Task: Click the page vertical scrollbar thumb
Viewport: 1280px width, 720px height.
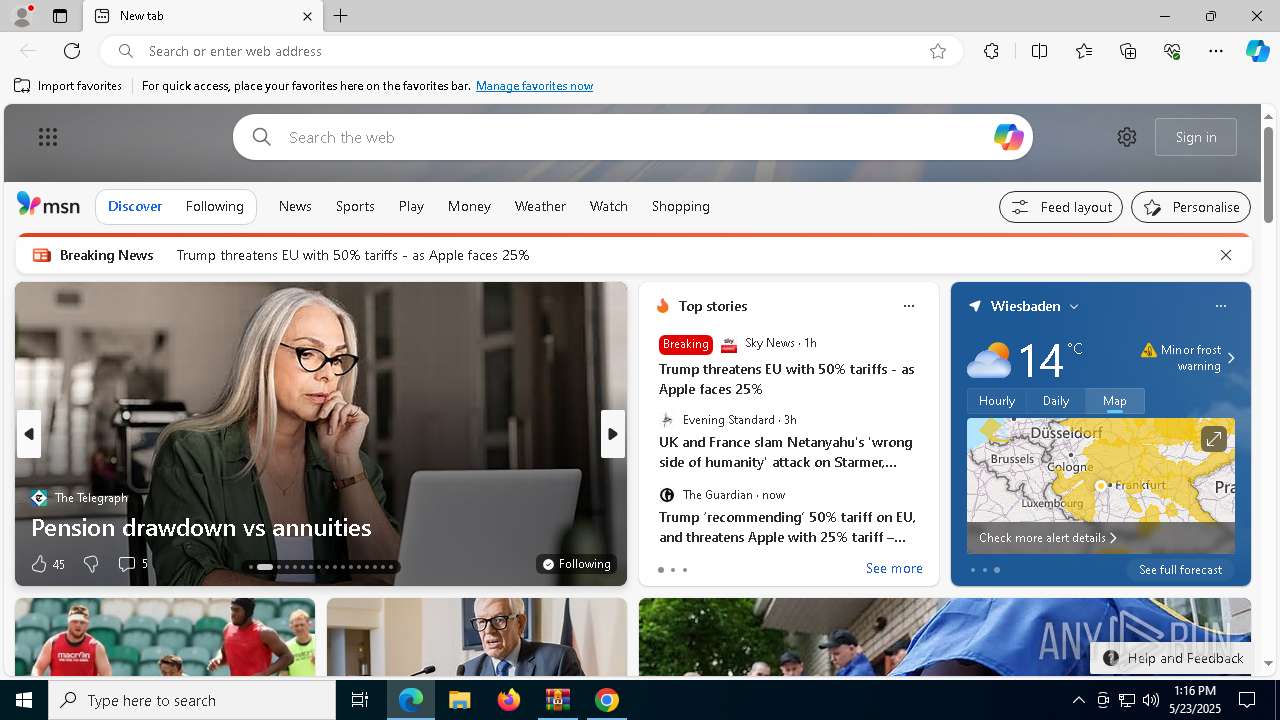Action: click(x=1268, y=175)
